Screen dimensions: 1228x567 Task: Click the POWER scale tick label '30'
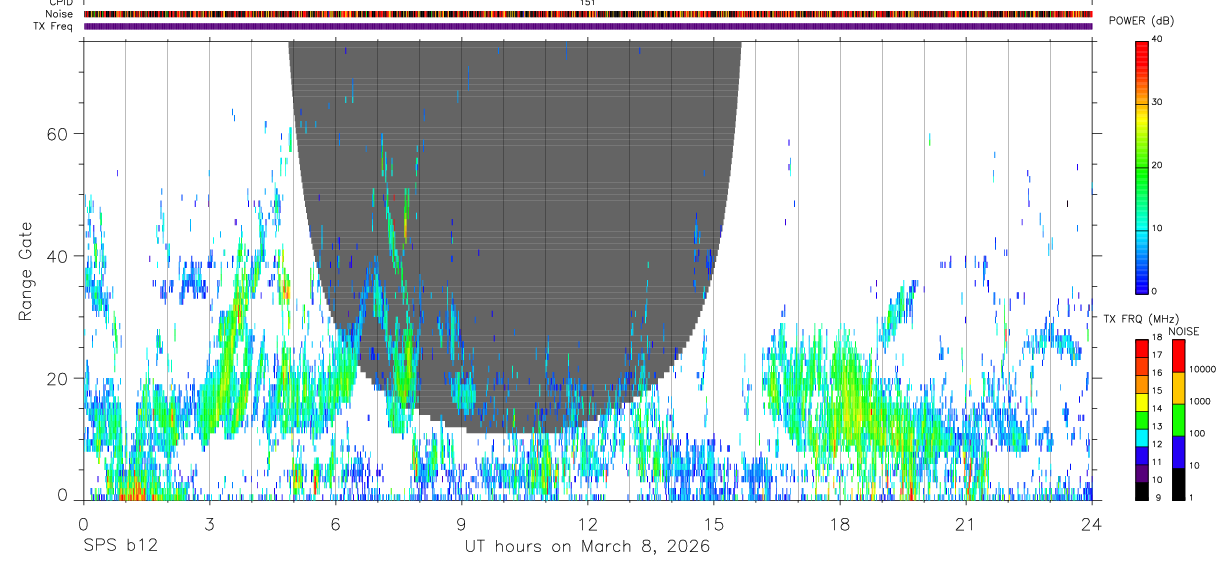tap(1156, 102)
